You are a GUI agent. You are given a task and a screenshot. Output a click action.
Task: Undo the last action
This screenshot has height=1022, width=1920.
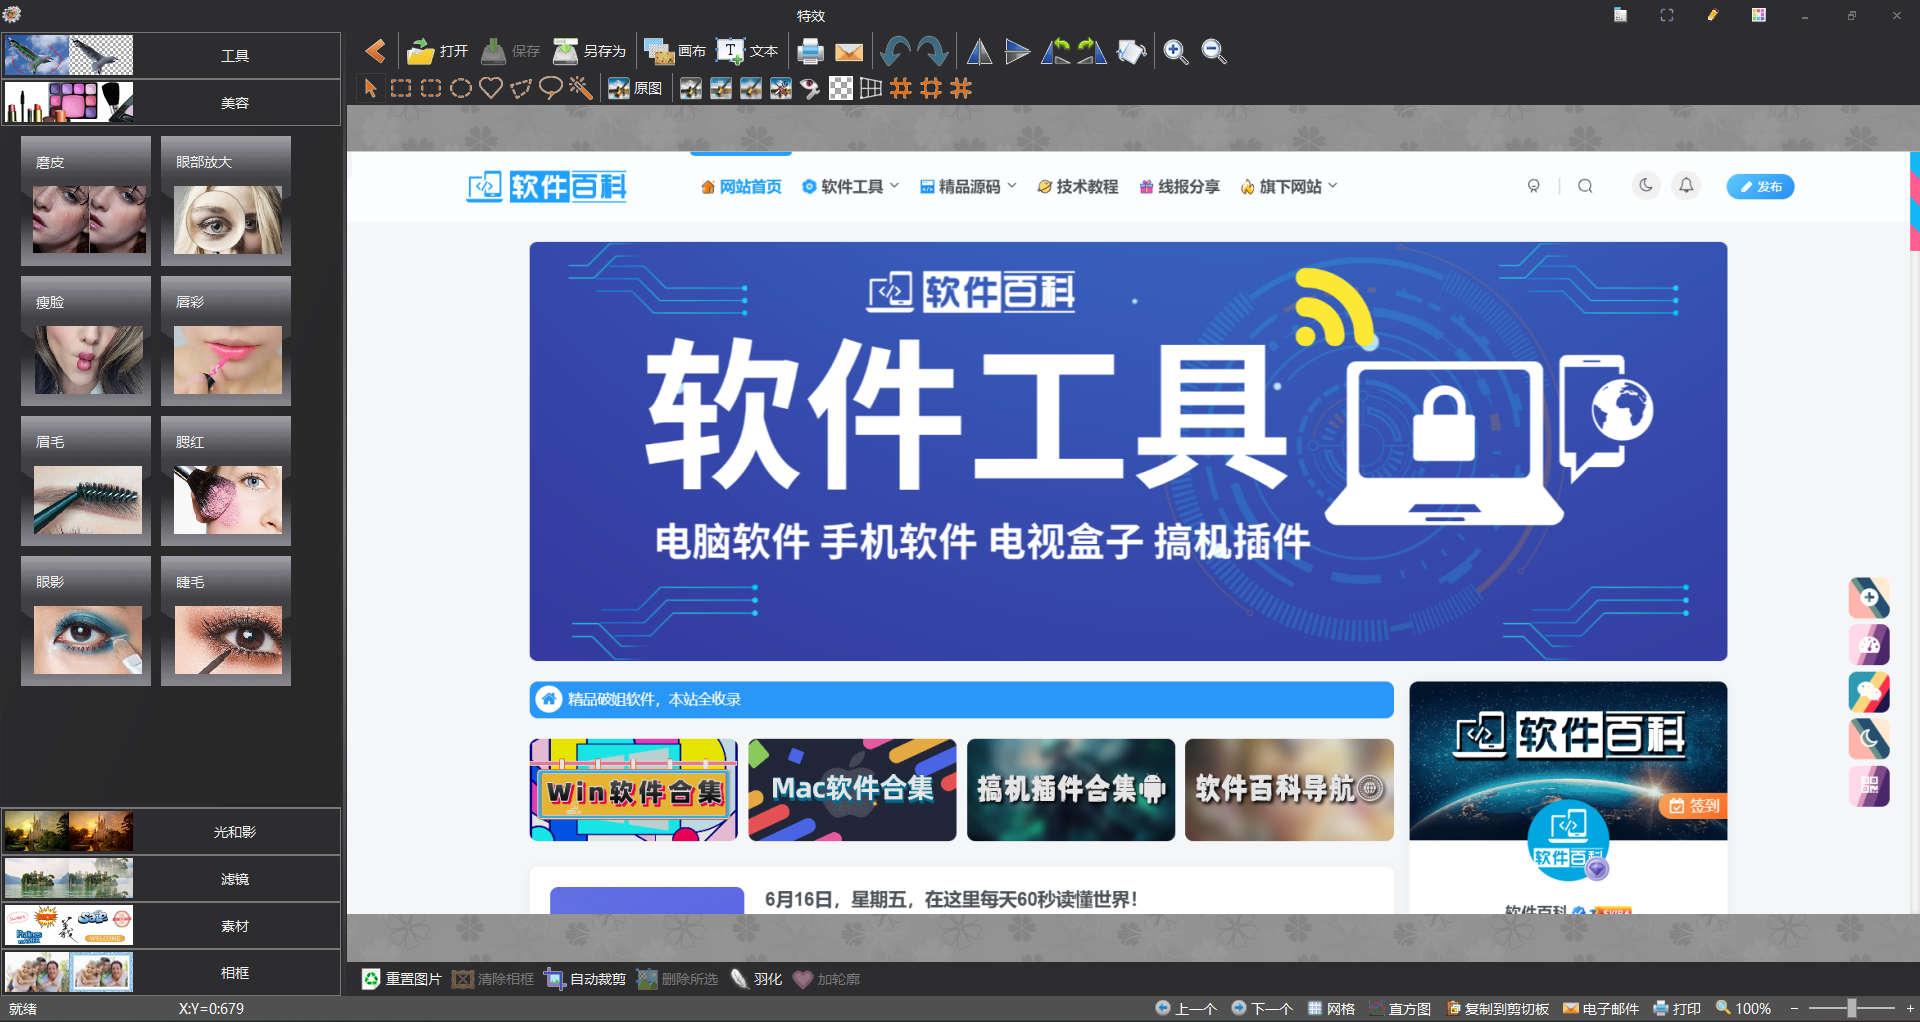coord(897,51)
